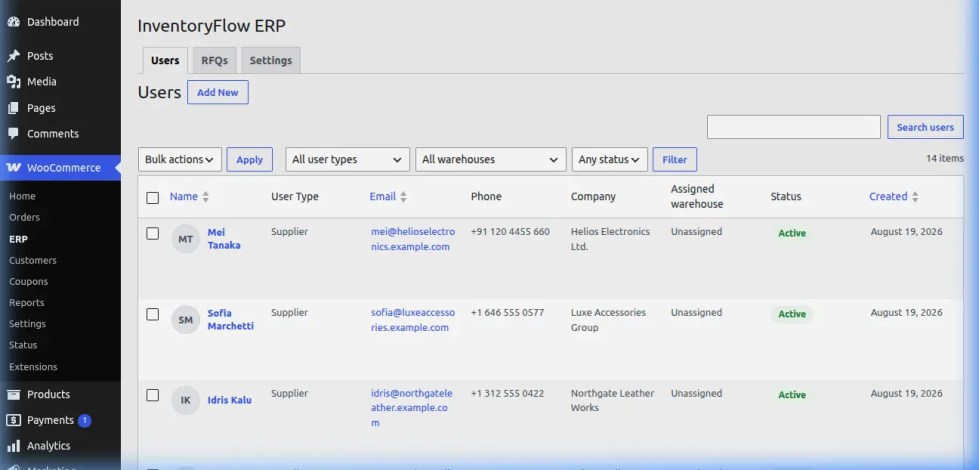
Task: Click company Northgate Leather Works
Action: 612,400
